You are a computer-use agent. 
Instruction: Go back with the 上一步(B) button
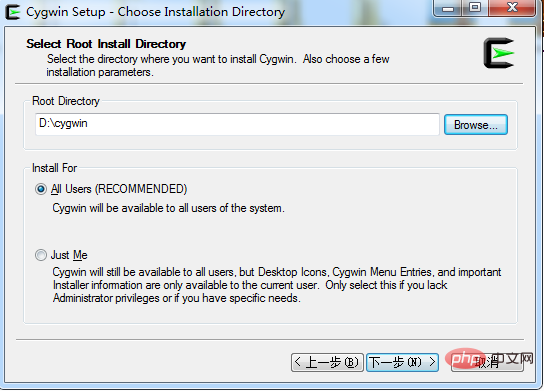pos(327,363)
